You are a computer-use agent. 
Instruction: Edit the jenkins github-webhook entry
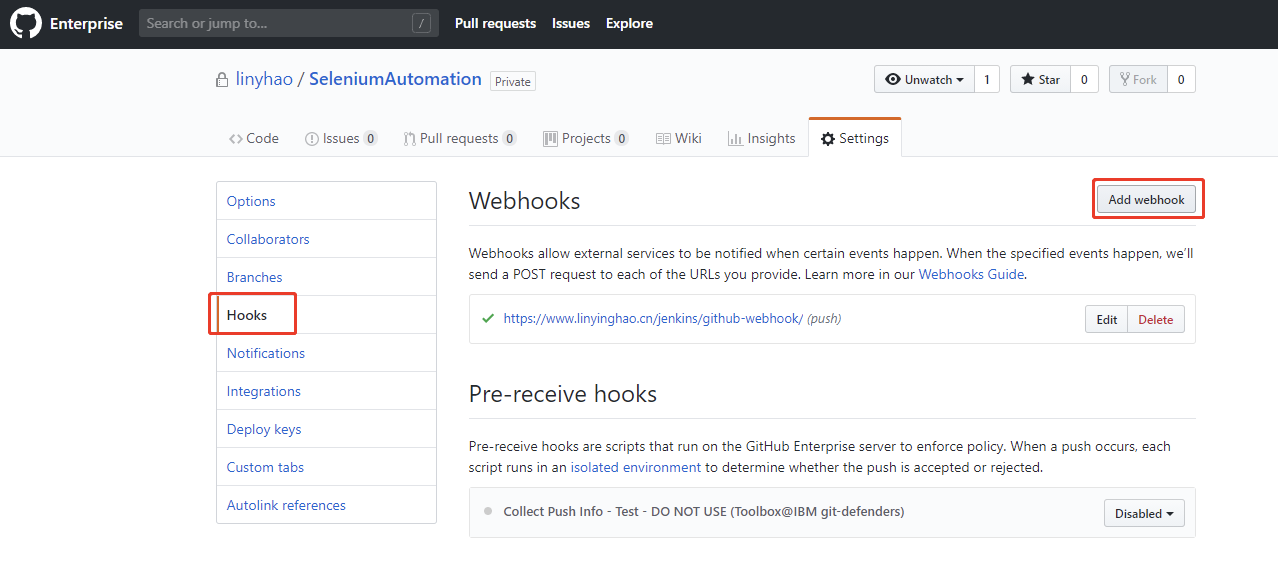coord(1106,319)
